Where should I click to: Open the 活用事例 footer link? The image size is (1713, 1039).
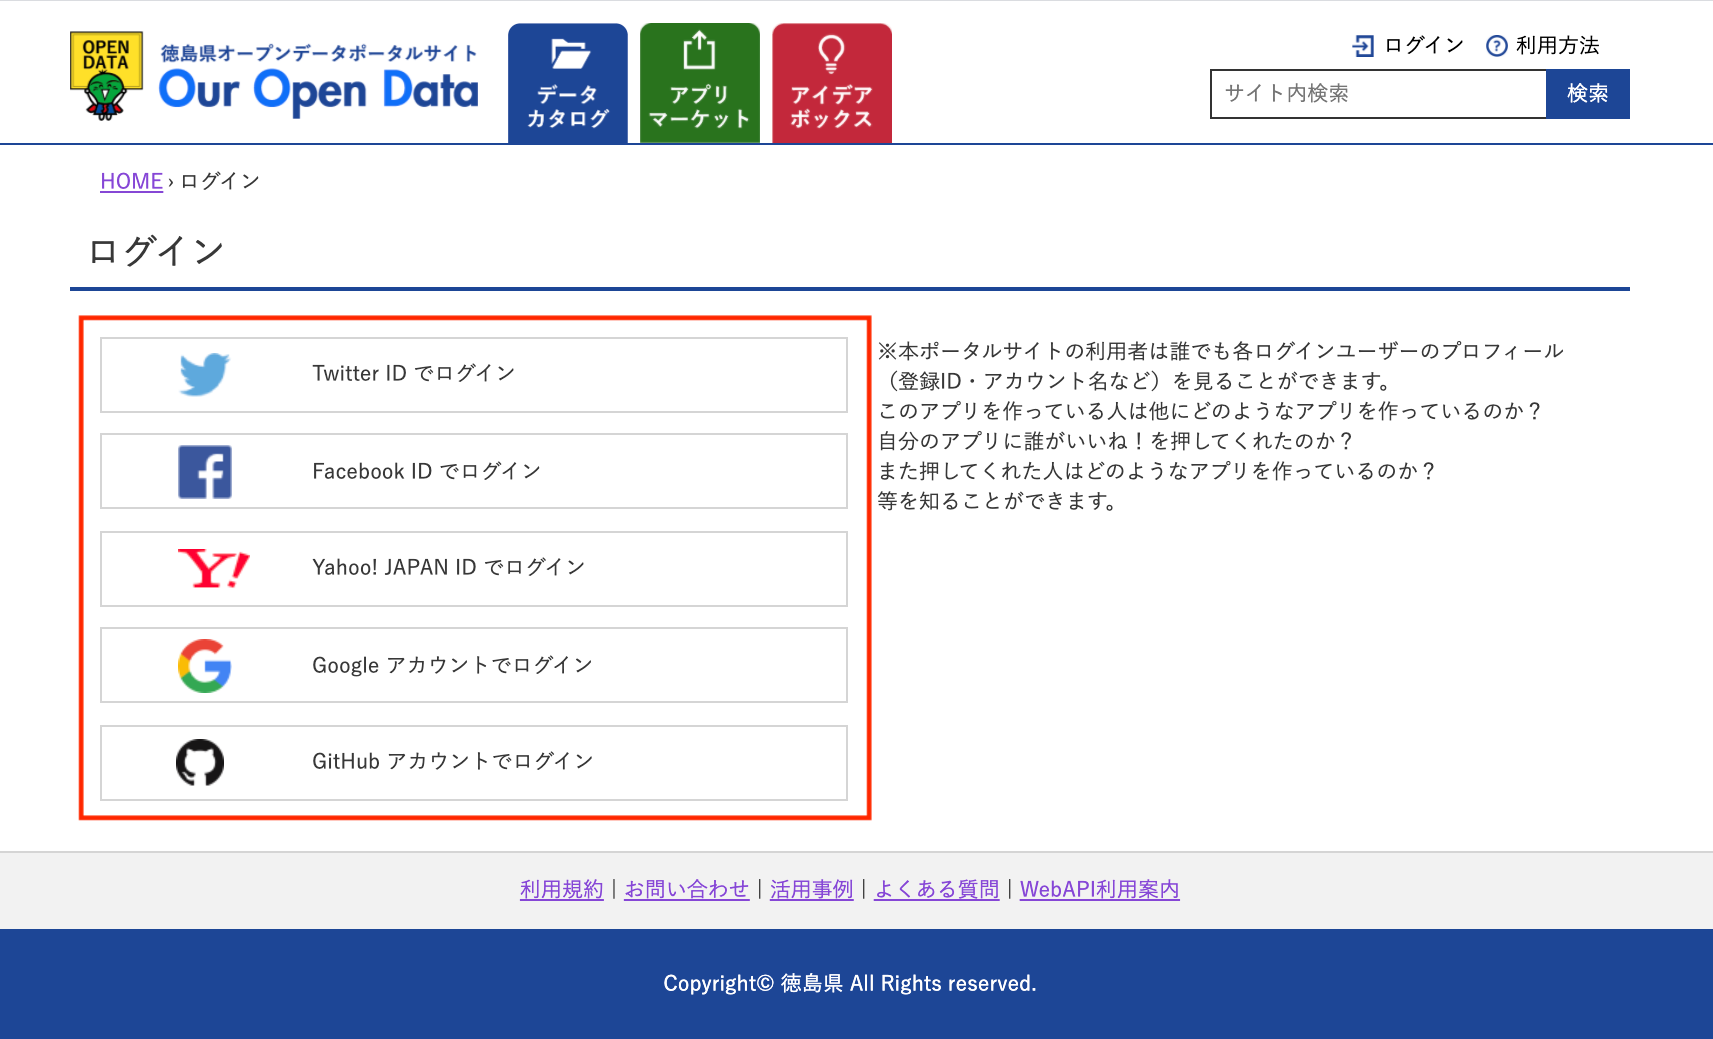pyautogui.click(x=812, y=889)
